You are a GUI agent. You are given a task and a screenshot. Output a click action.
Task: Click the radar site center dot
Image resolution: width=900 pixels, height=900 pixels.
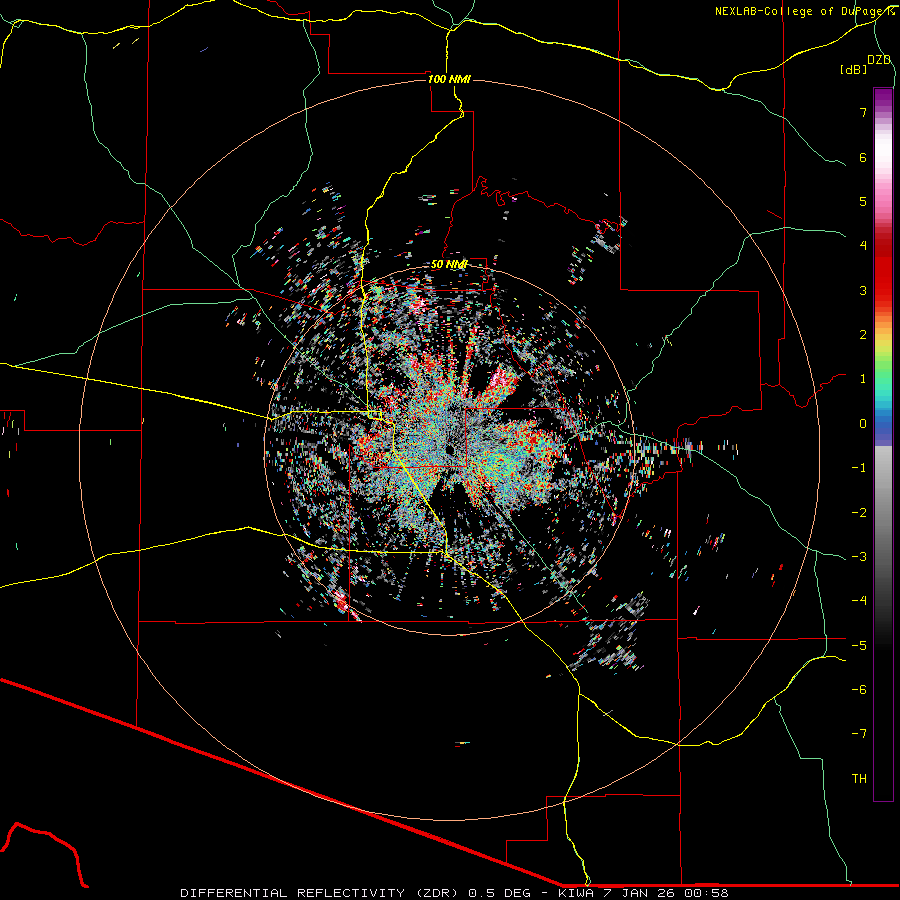450,449
